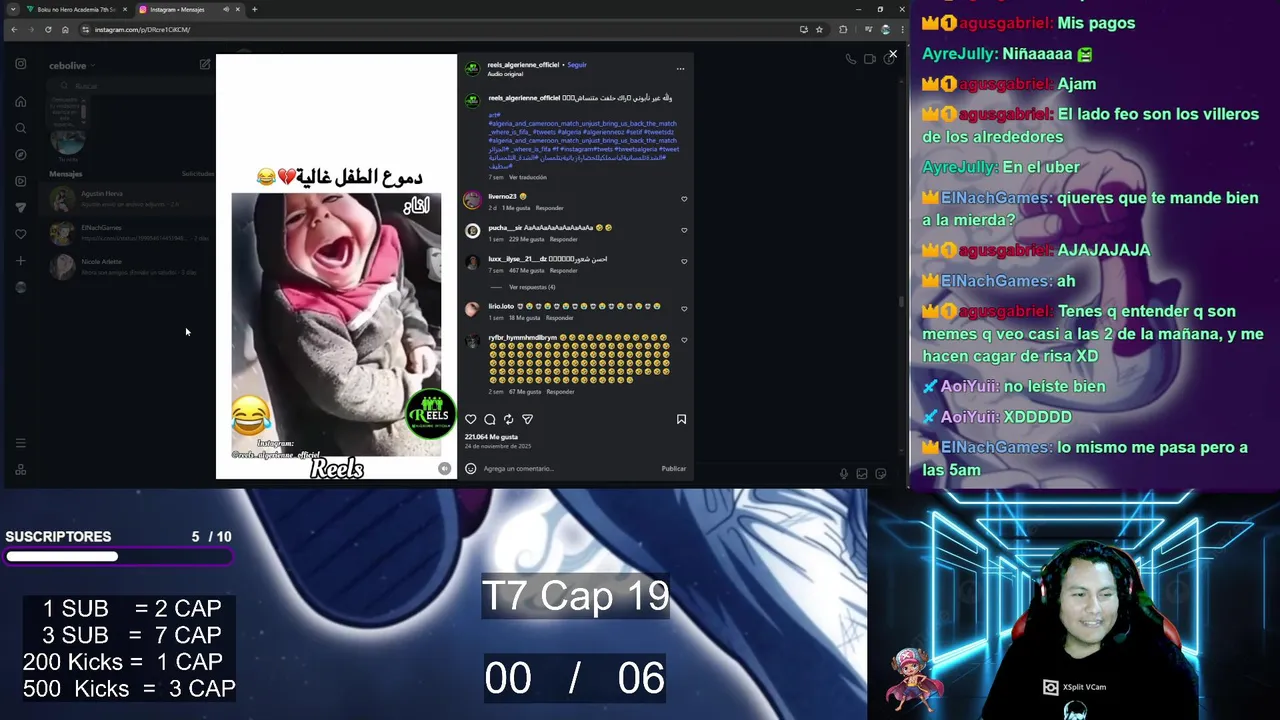The height and width of the screenshot is (720, 1280).
Task: Bookmark this page with the star icon
Action: pos(819,29)
